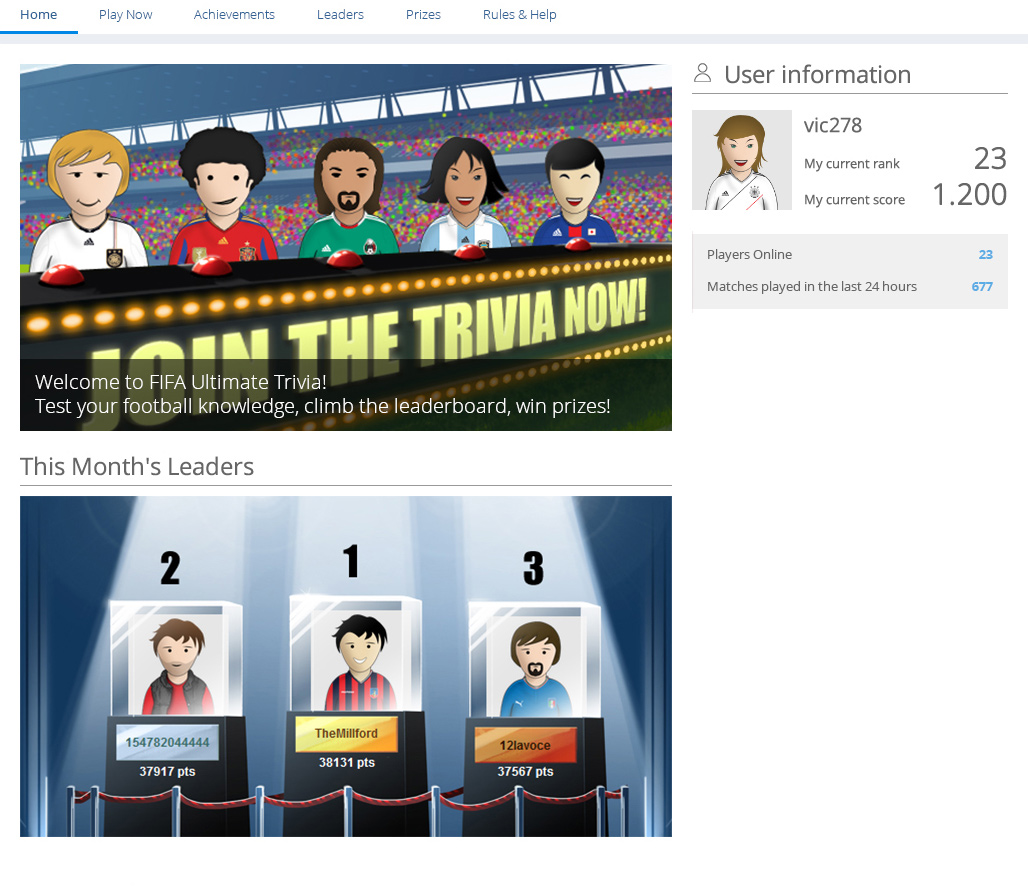This screenshot has height=886, width=1028.
Task: Go to the Leaders tab
Action: (340, 14)
